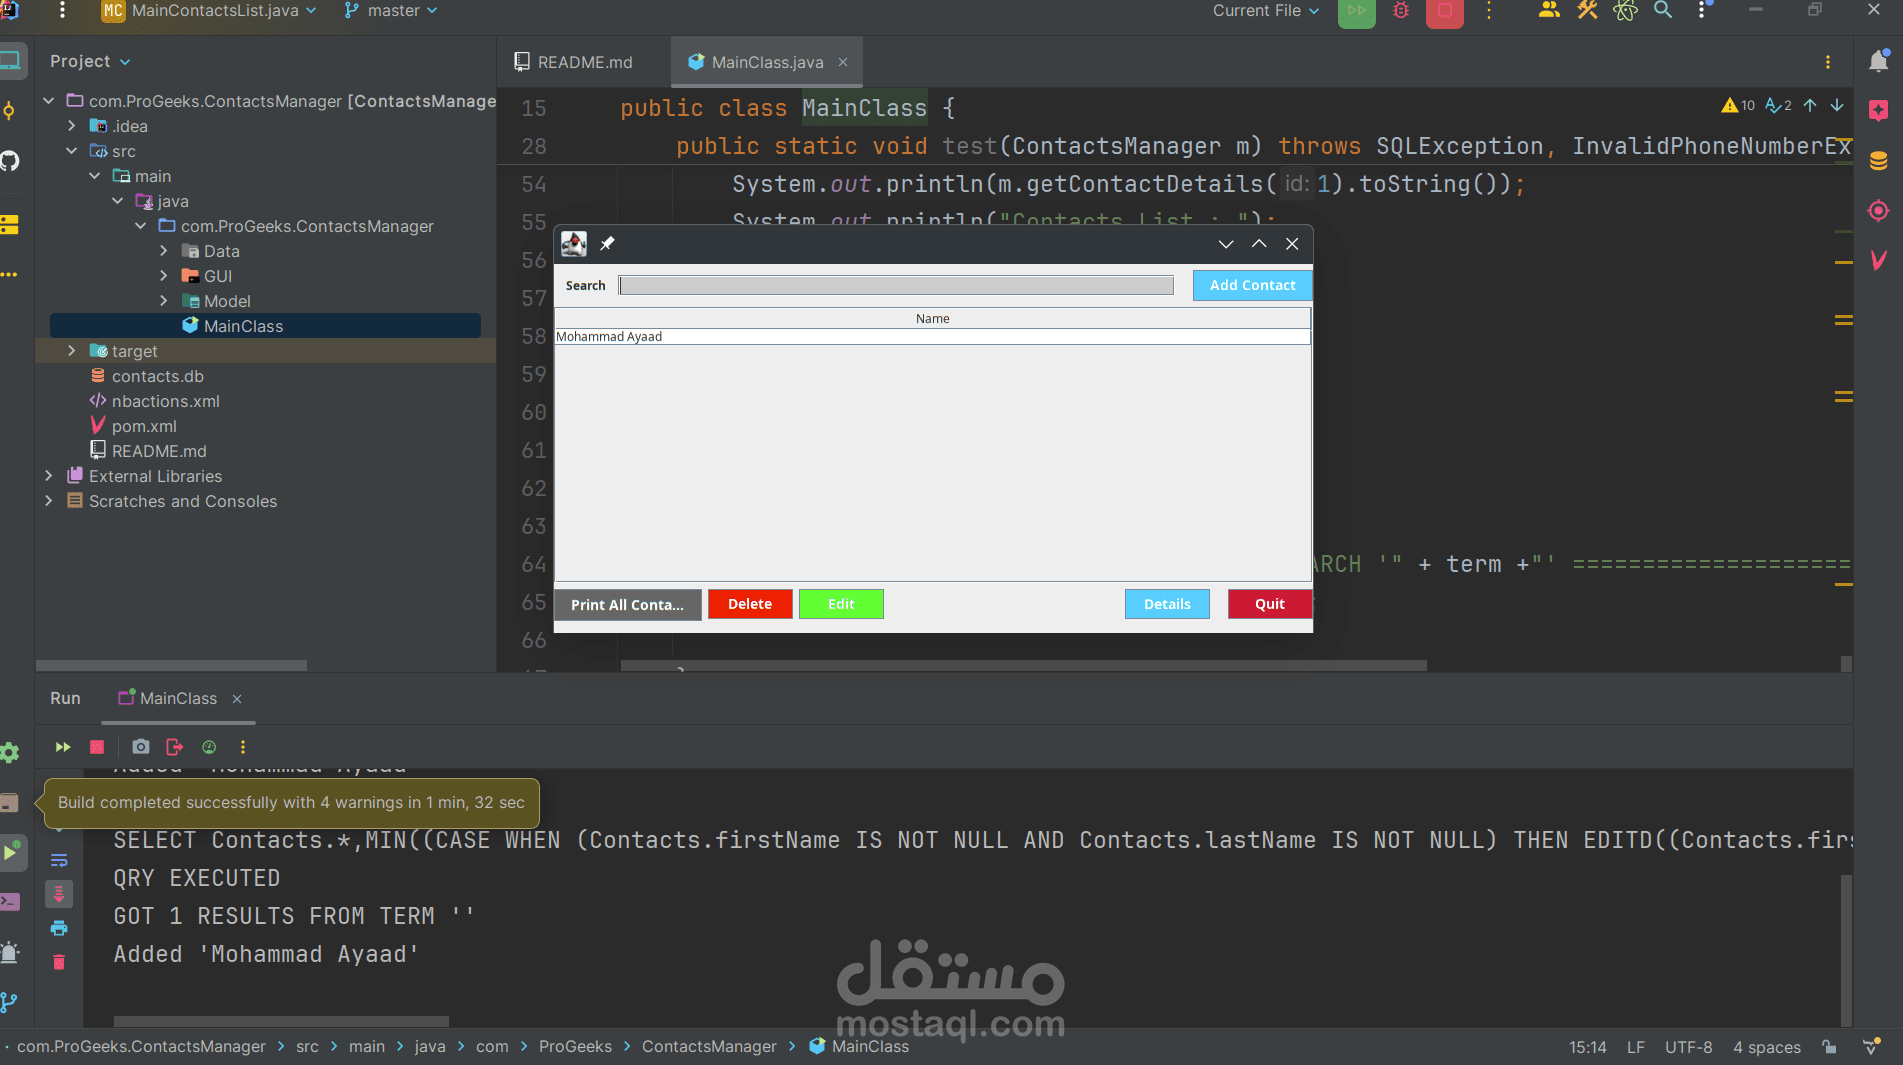This screenshot has height=1065, width=1903.
Task: Click the console vertical scrollbar
Action: point(1846,950)
